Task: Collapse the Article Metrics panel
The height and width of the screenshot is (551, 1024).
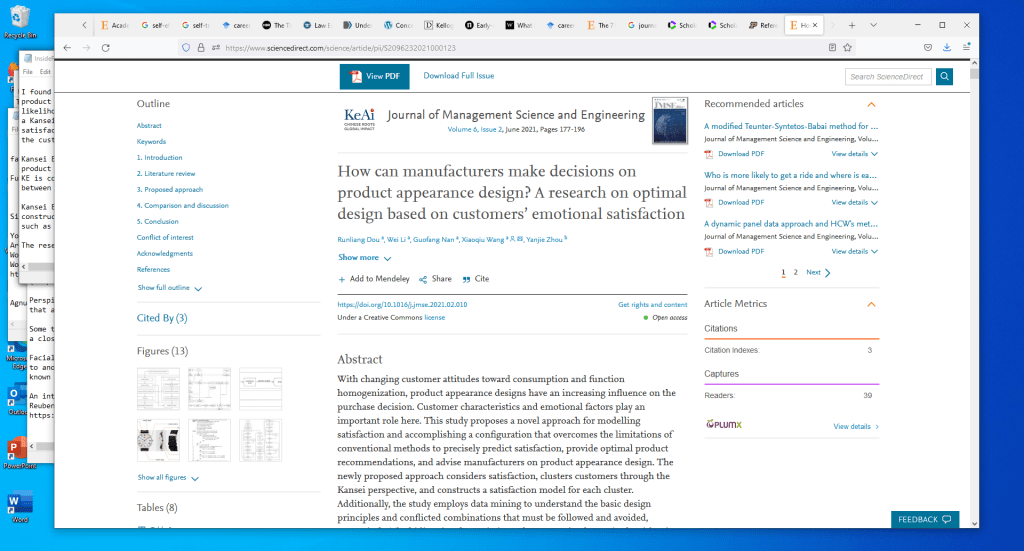Action: pos(871,304)
